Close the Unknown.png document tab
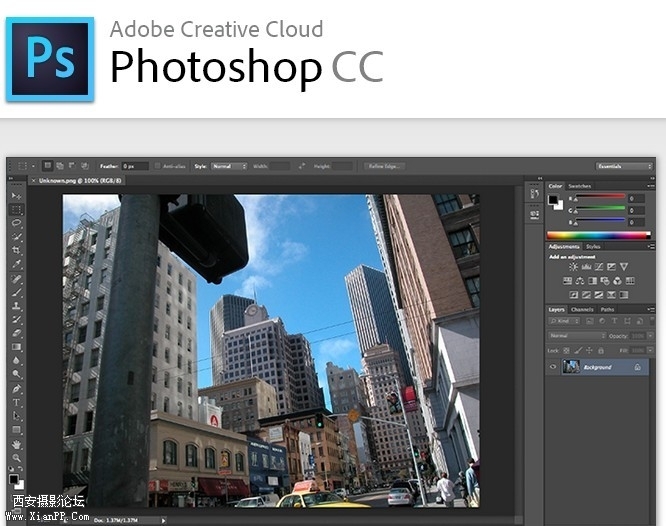 (x=33, y=181)
